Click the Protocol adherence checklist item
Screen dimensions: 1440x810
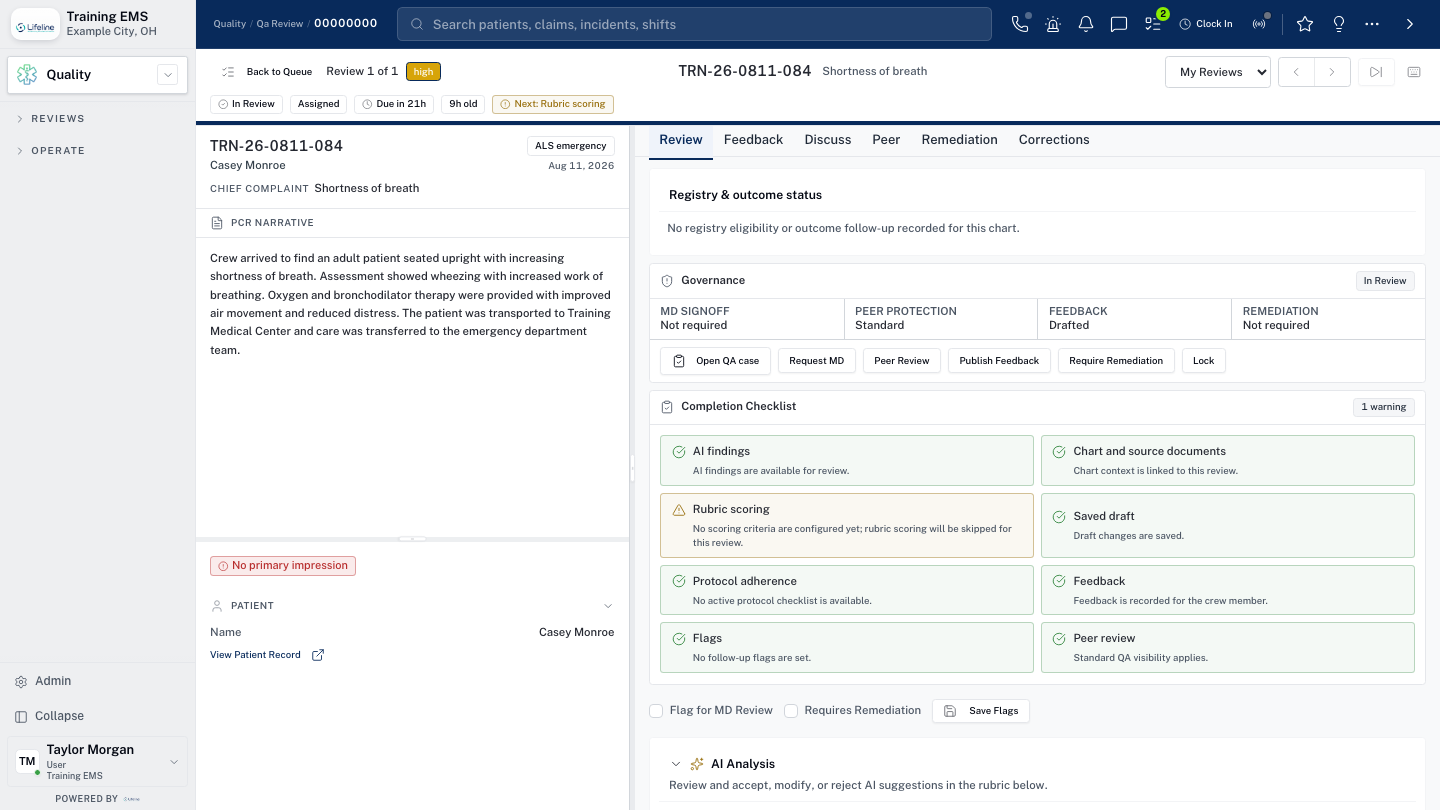847,590
